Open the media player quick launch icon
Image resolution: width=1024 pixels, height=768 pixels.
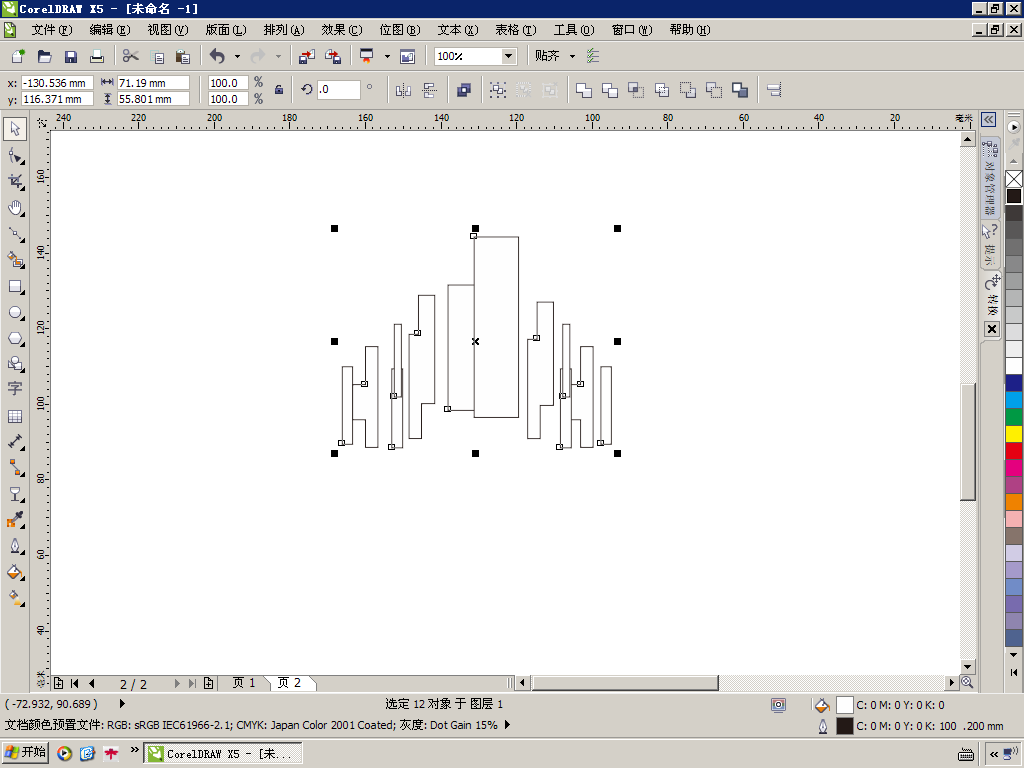click(x=64, y=754)
